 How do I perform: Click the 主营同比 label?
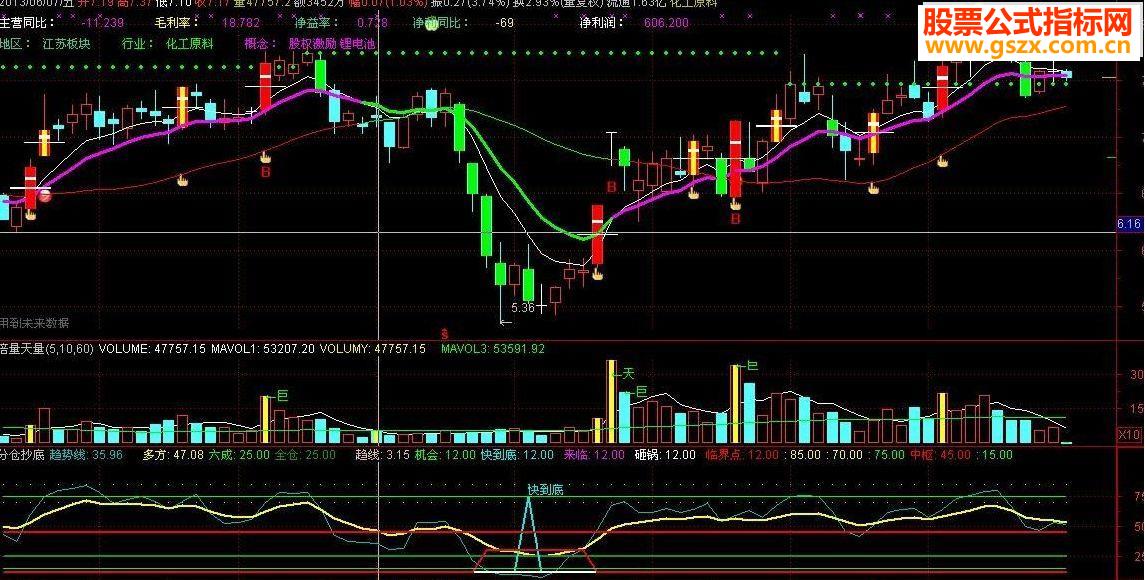tap(27, 23)
